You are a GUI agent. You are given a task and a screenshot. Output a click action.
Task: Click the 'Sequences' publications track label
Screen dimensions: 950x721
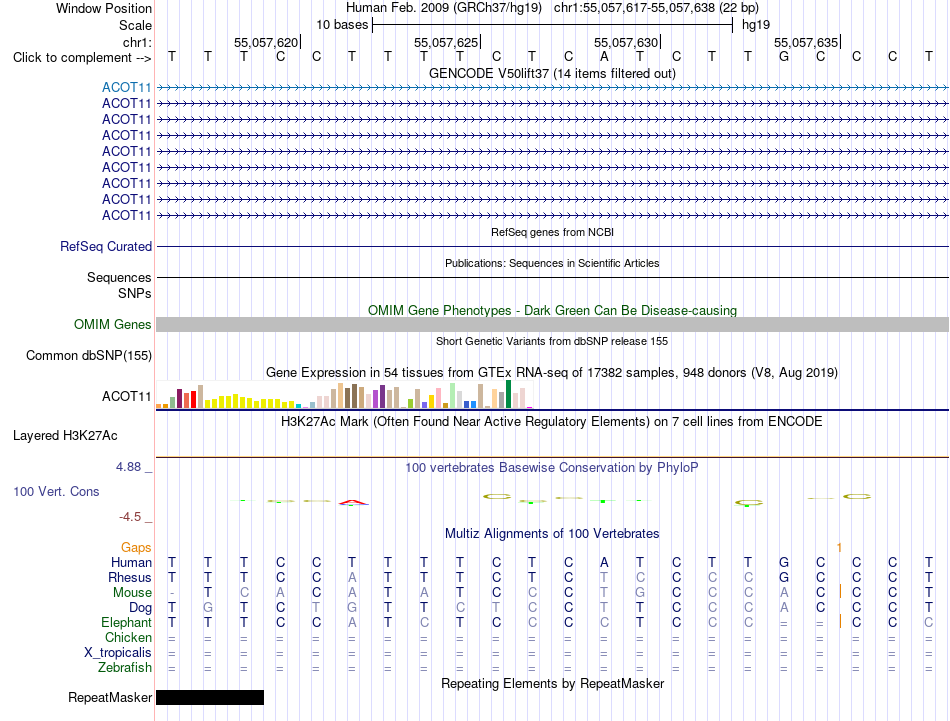pos(119,277)
